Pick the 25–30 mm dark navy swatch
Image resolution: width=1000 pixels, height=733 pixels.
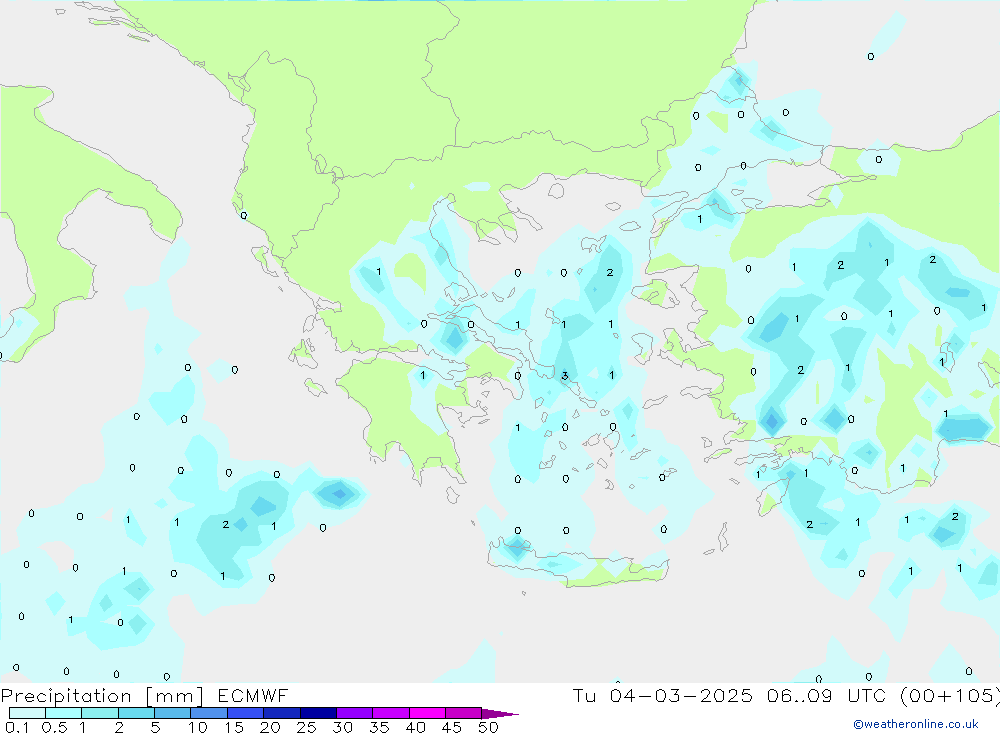click(318, 713)
